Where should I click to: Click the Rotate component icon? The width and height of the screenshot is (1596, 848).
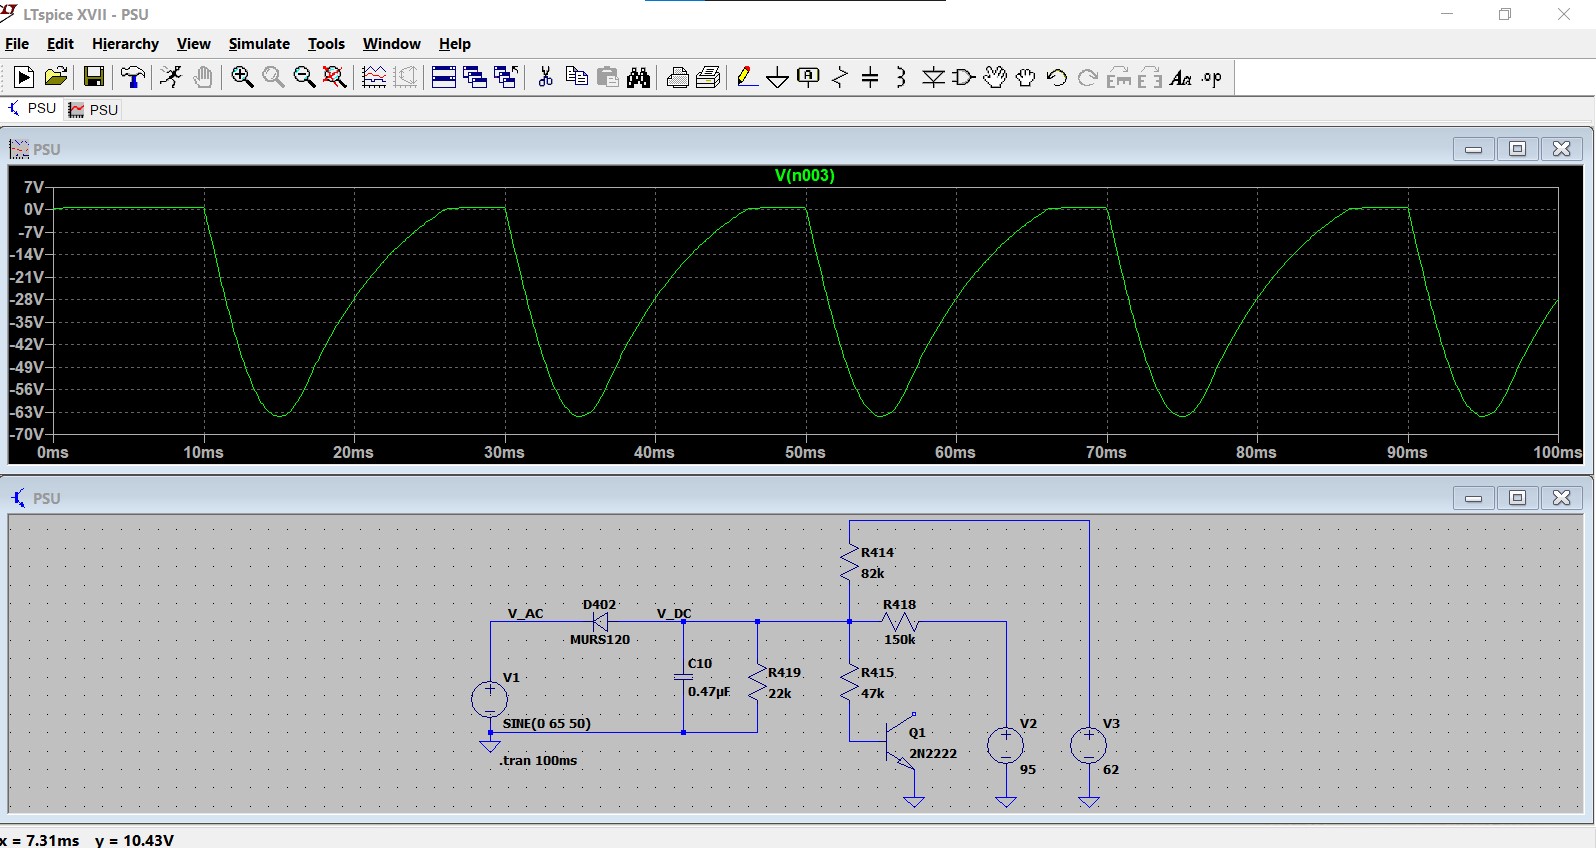point(1119,77)
